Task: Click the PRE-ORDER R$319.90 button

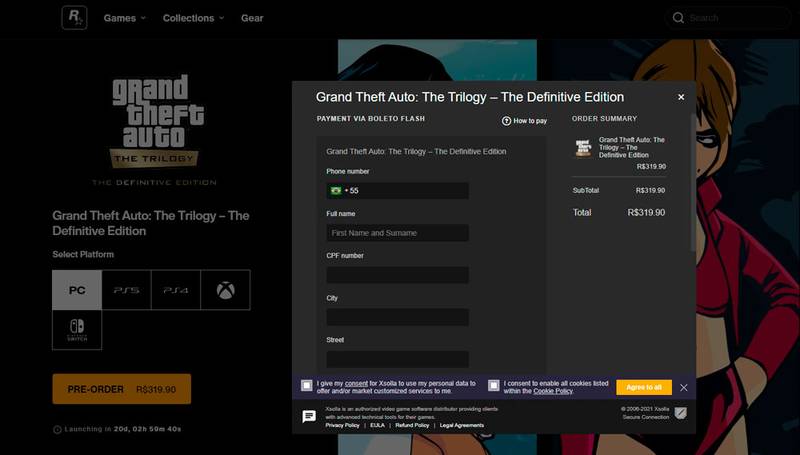Action: pyautogui.click(x=121, y=389)
